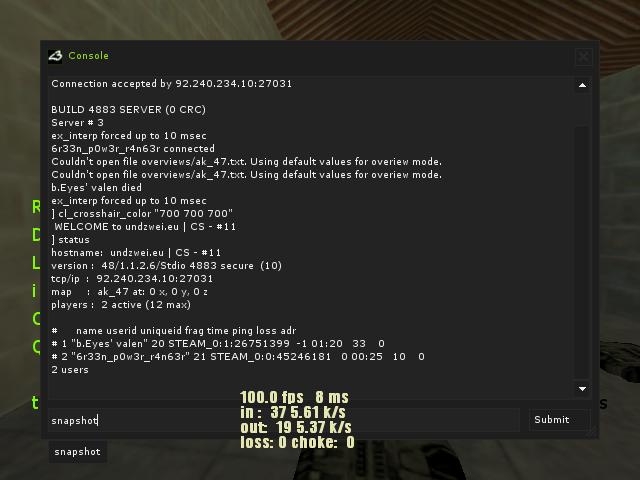Click the 'version : 48/1.1.2.6/Stdio' line
Image resolution: width=640 pixels, height=480 pixels.
167,266
